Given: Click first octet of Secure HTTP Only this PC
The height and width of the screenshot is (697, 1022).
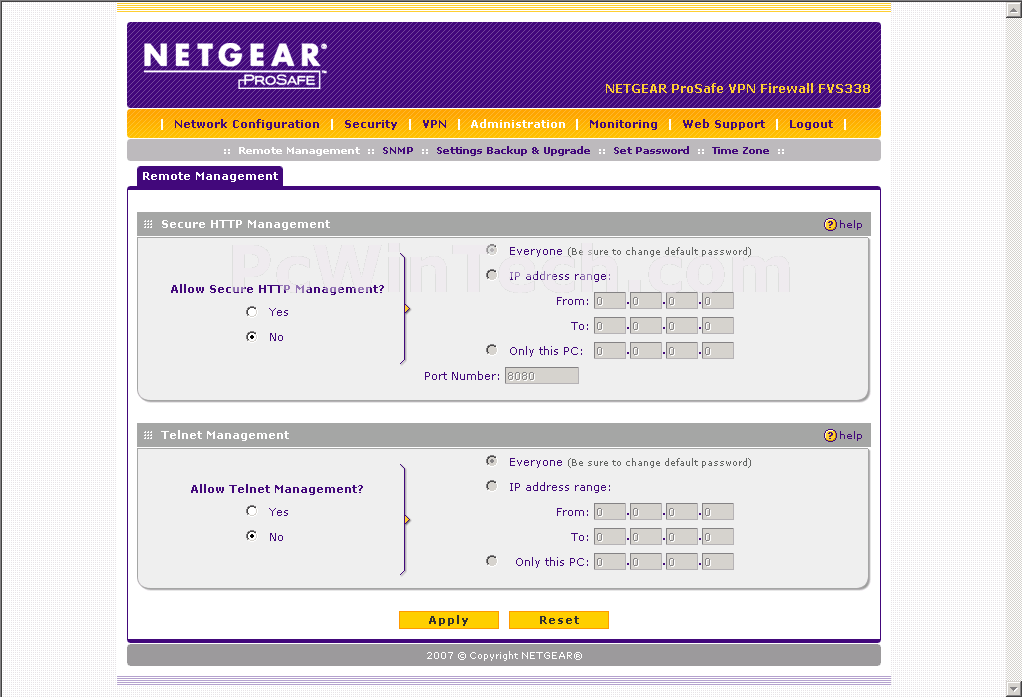Looking at the screenshot, I should (x=610, y=351).
